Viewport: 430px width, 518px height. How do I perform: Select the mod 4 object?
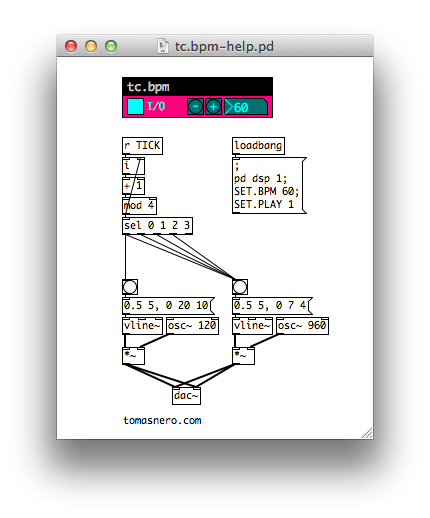(139, 206)
